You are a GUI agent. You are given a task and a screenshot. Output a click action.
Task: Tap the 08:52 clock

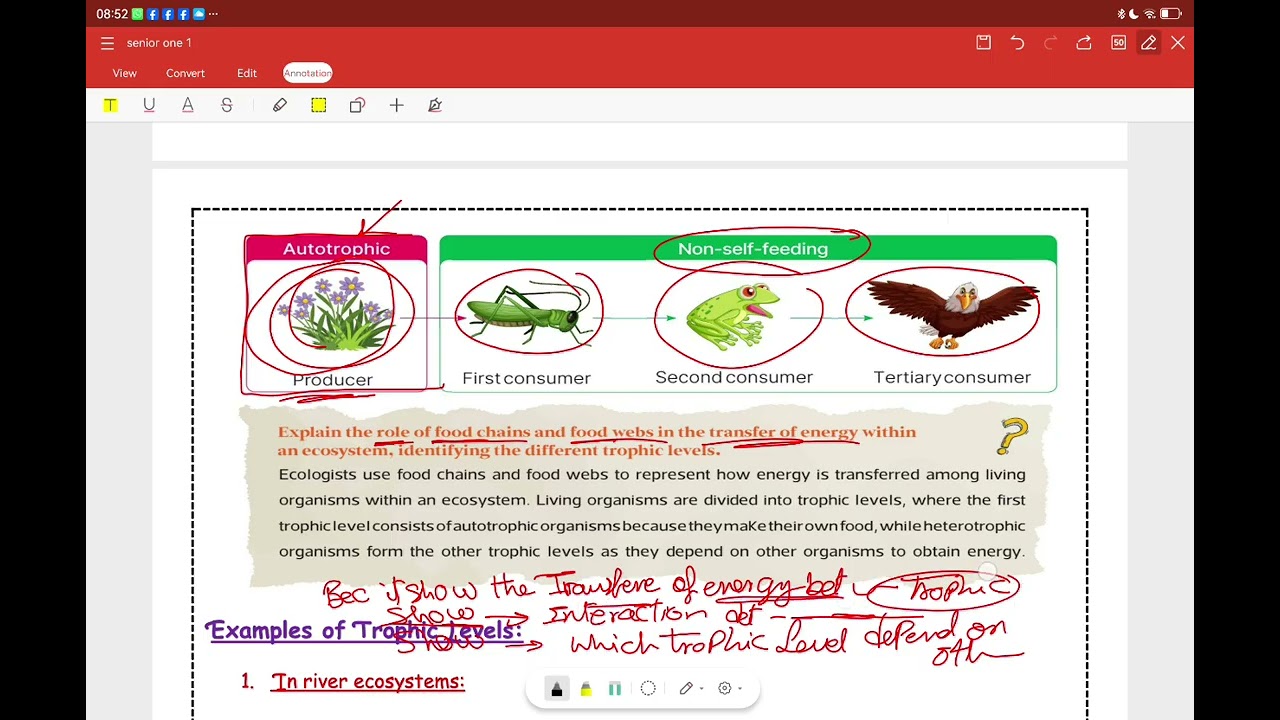pos(112,14)
